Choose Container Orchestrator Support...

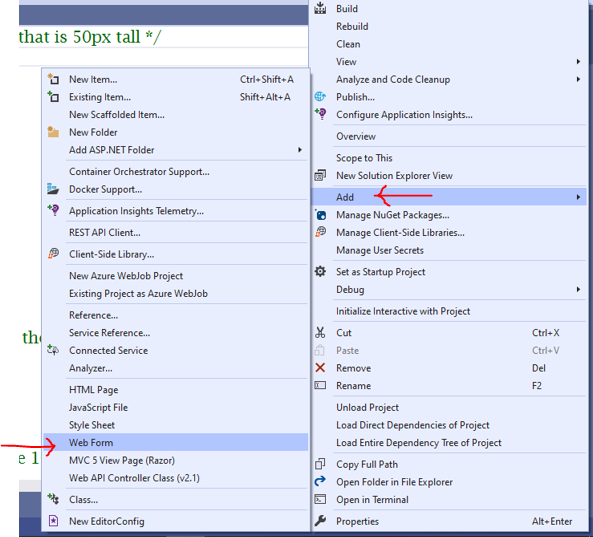coord(175,172)
